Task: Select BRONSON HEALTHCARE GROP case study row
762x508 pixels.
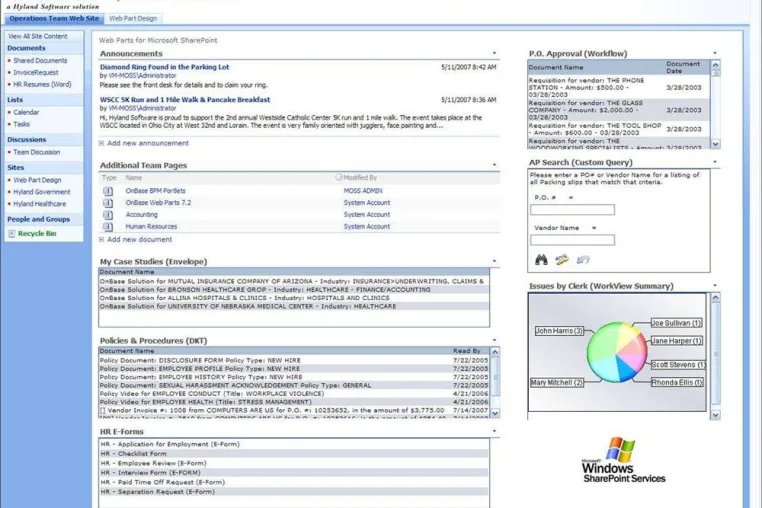Action: pyautogui.click(x=294, y=290)
